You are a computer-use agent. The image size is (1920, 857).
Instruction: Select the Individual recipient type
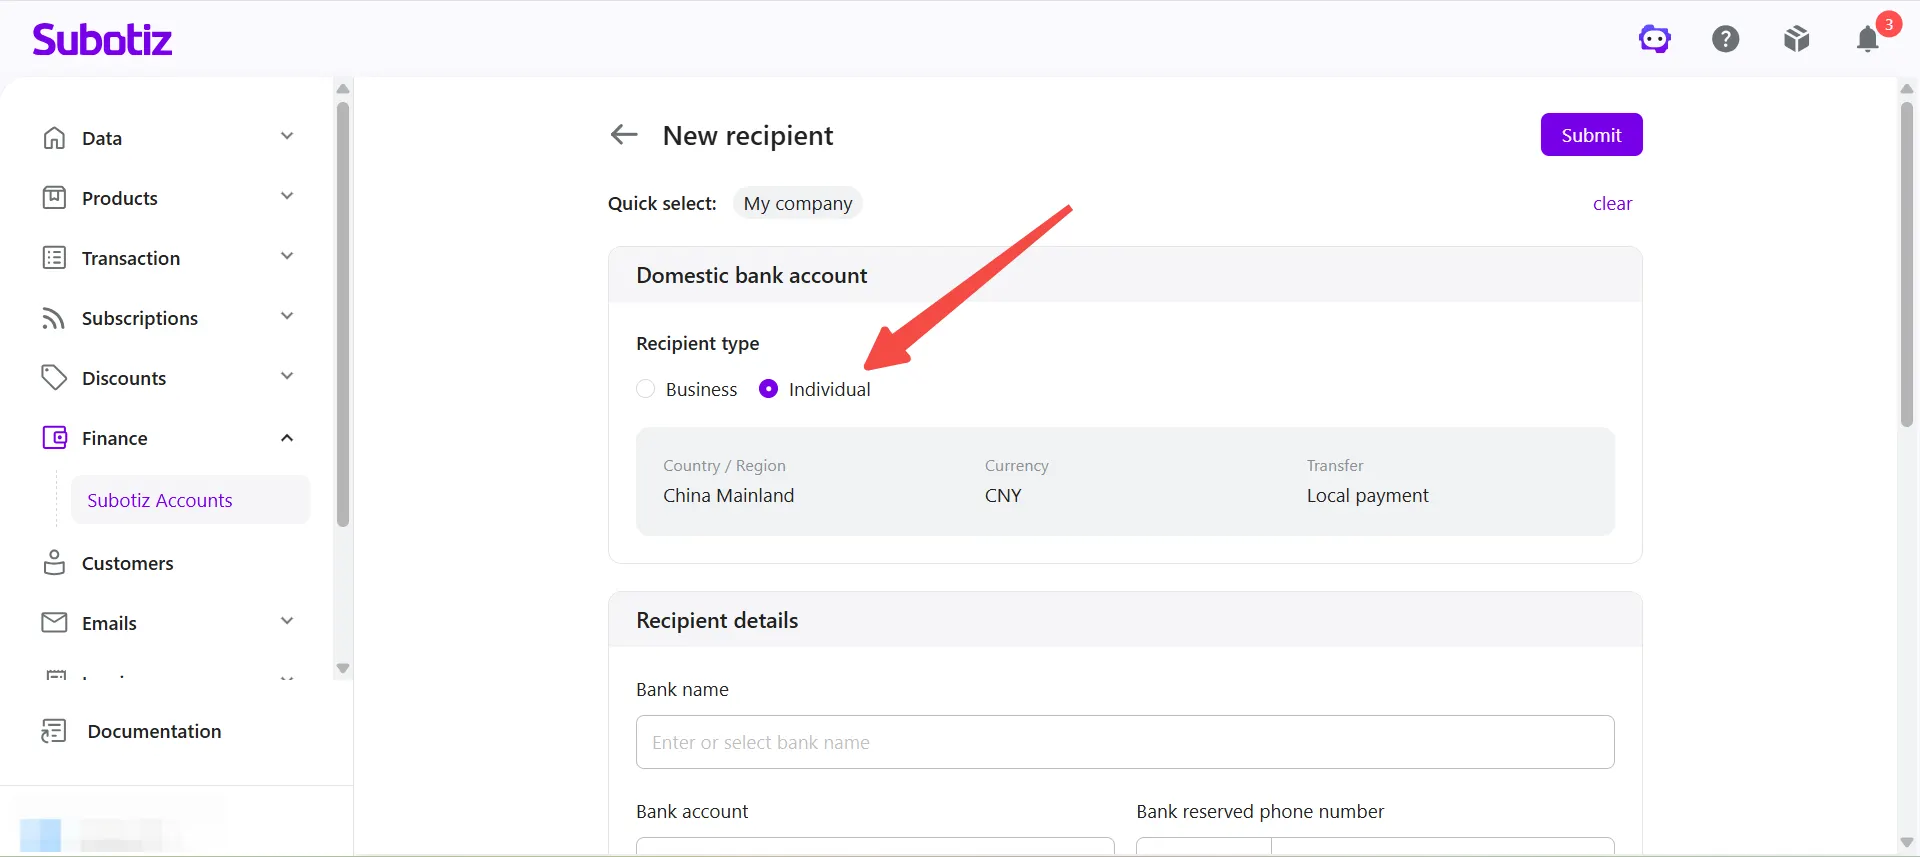tap(768, 389)
